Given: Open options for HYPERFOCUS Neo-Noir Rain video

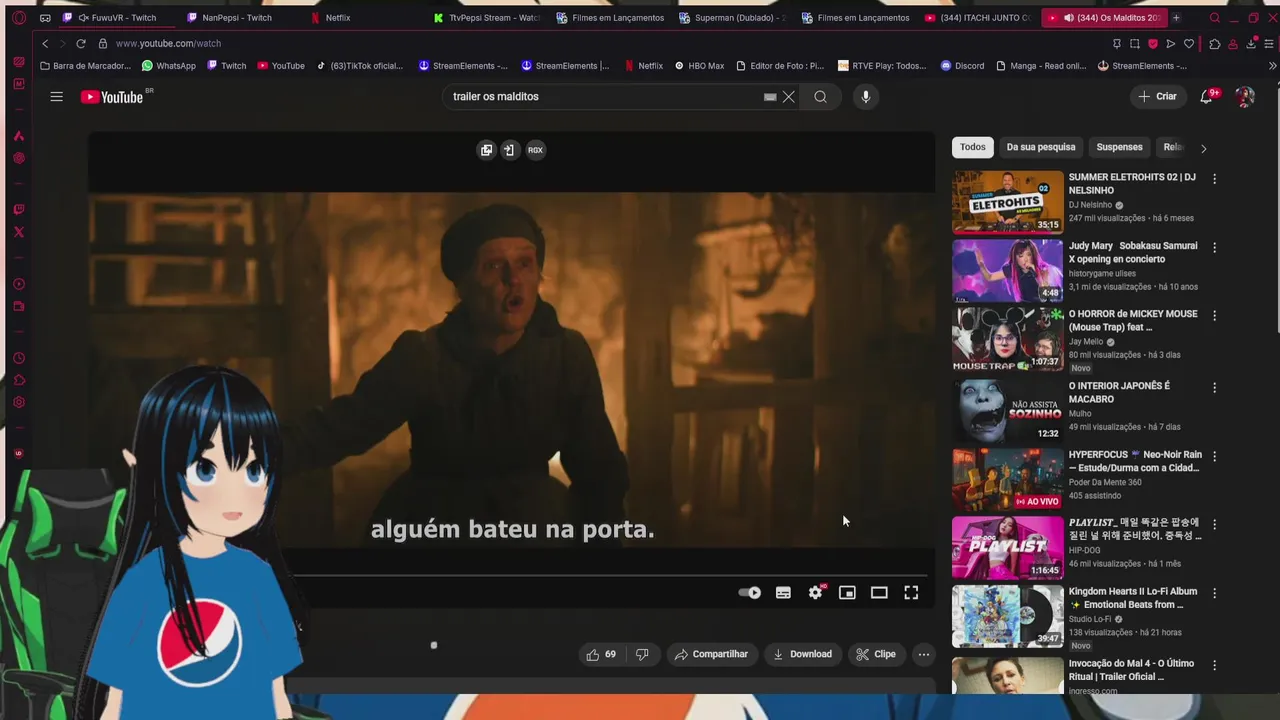Looking at the screenshot, I should (1214, 456).
